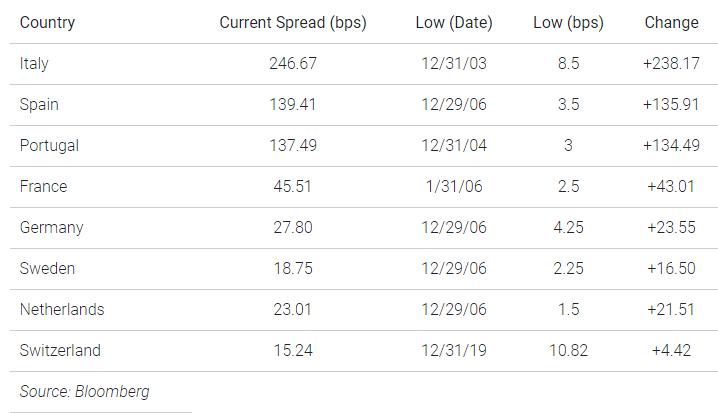The height and width of the screenshot is (413, 718).
Task: Click the Source: Bloomberg caption
Action: (85, 391)
